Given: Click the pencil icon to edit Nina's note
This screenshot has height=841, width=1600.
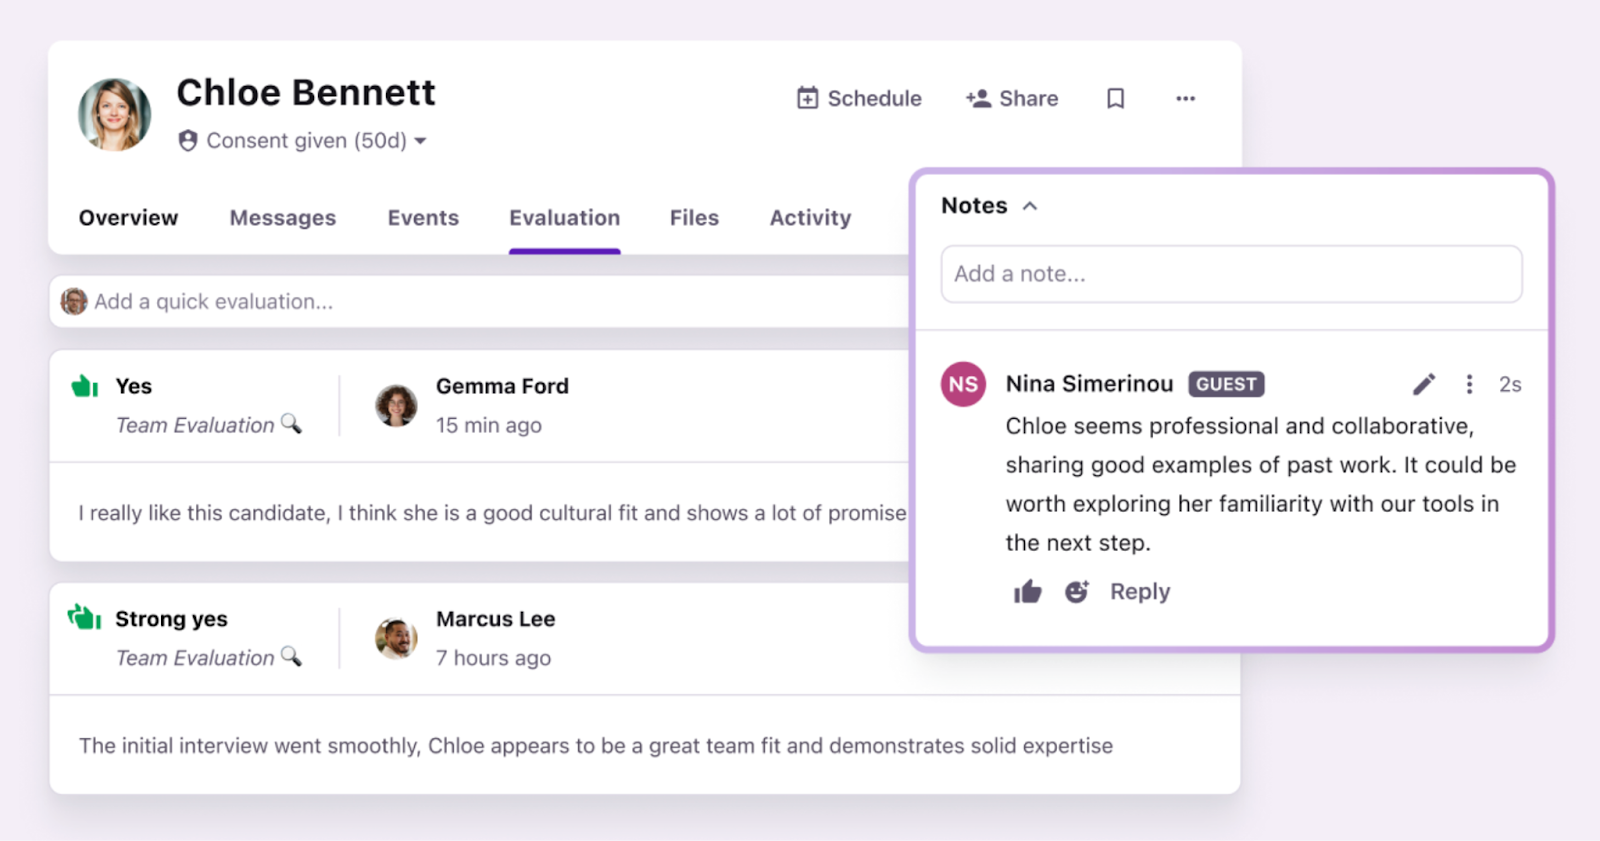Looking at the screenshot, I should pyautogui.click(x=1423, y=384).
